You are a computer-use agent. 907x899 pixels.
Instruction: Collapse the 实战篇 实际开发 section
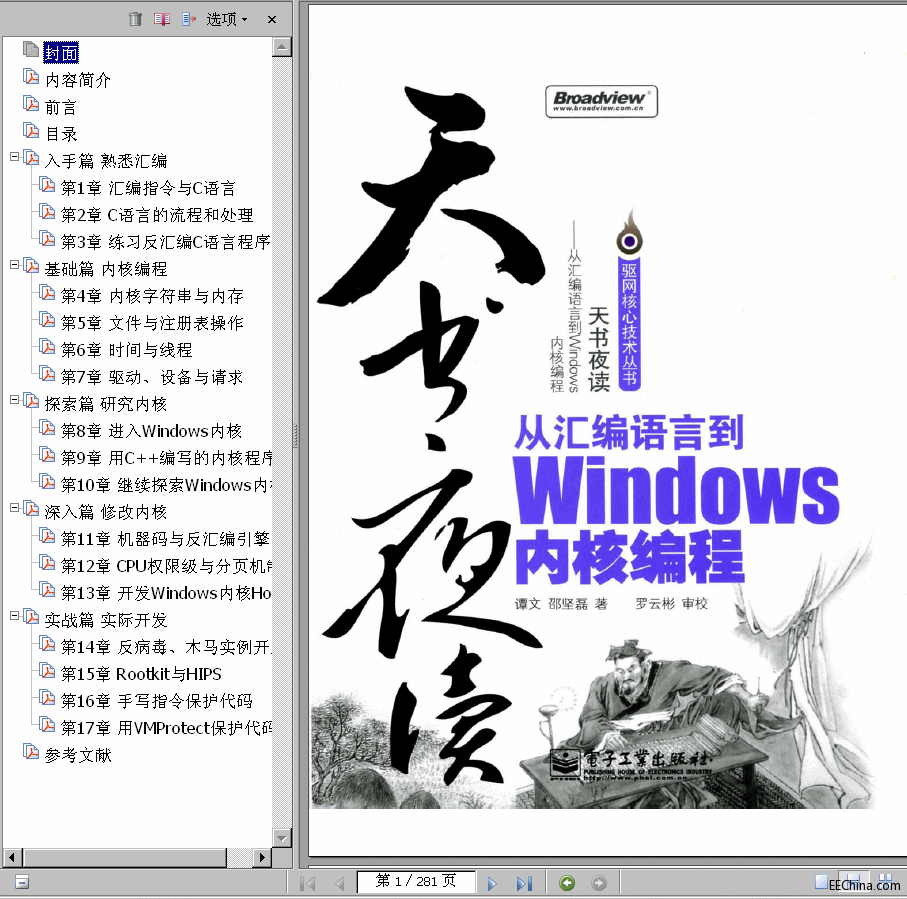click(14, 616)
